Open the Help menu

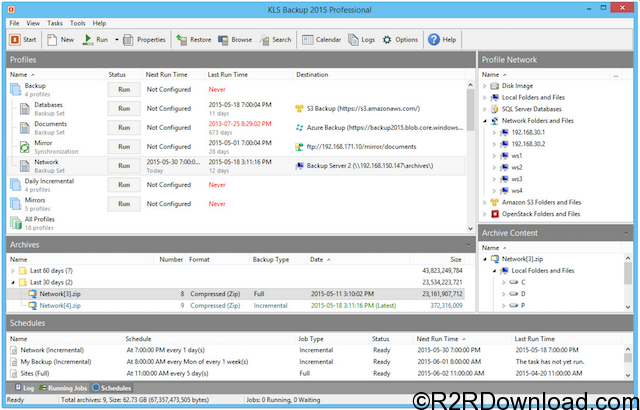pos(99,23)
